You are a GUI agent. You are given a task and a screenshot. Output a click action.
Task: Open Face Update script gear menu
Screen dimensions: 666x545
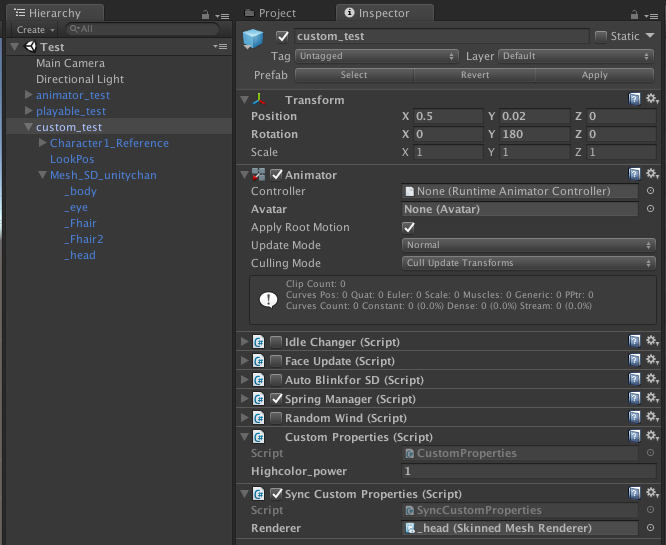pos(652,360)
